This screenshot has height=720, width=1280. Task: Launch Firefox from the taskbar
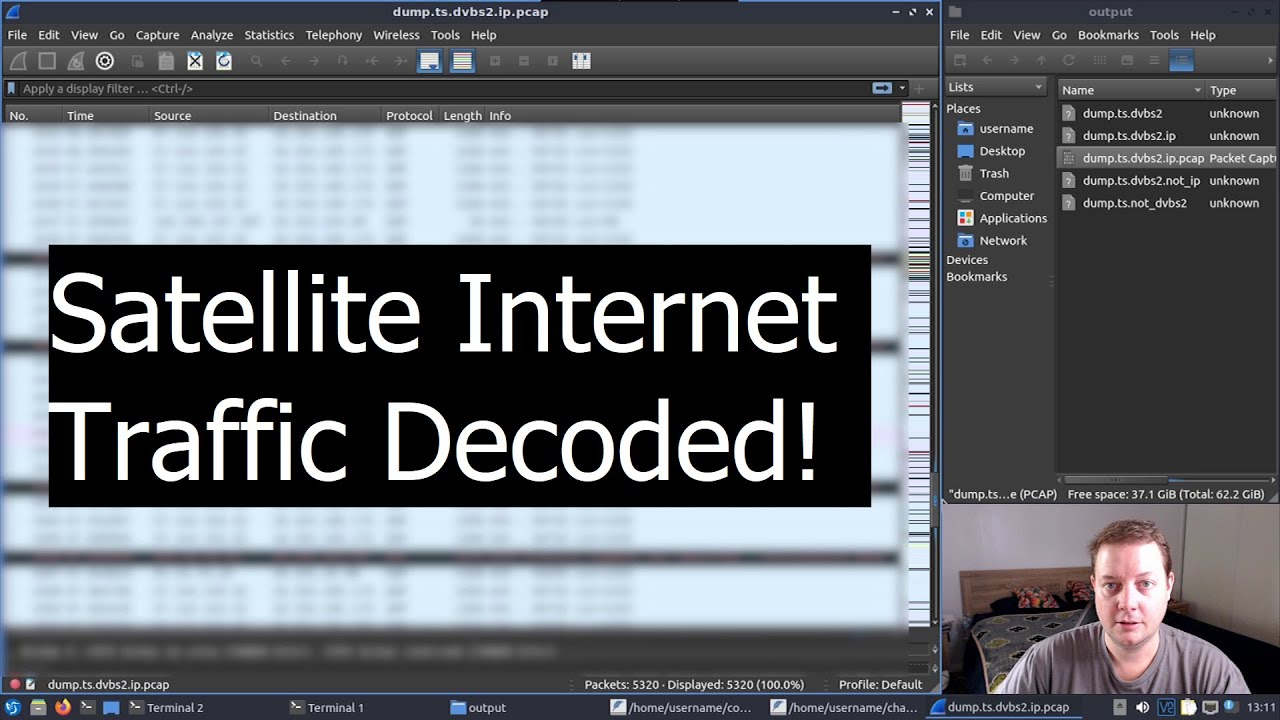point(63,707)
